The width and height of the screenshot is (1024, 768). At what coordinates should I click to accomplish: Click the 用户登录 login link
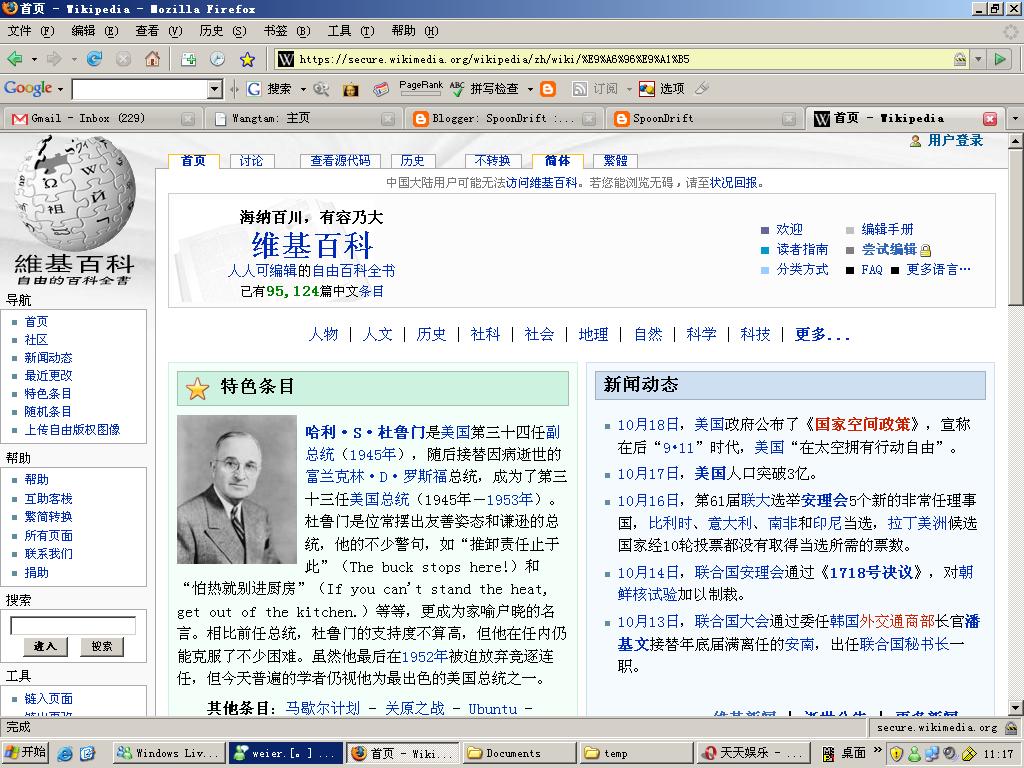point(955,140)
